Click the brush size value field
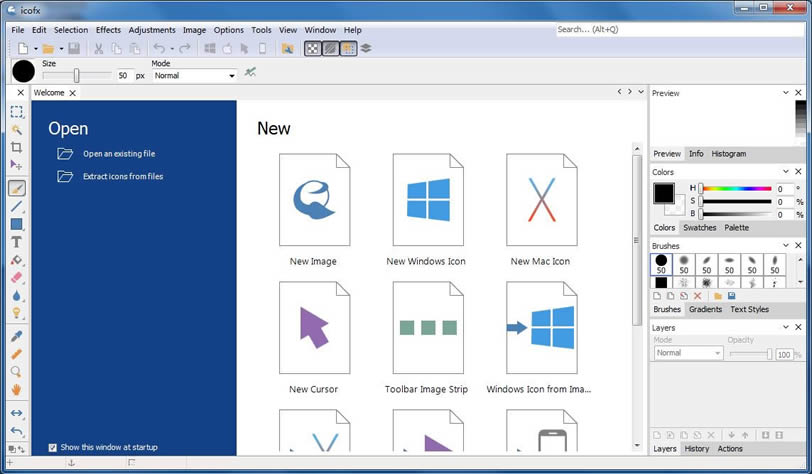Viewport: 812px width, 474px height. pos(123,76)
